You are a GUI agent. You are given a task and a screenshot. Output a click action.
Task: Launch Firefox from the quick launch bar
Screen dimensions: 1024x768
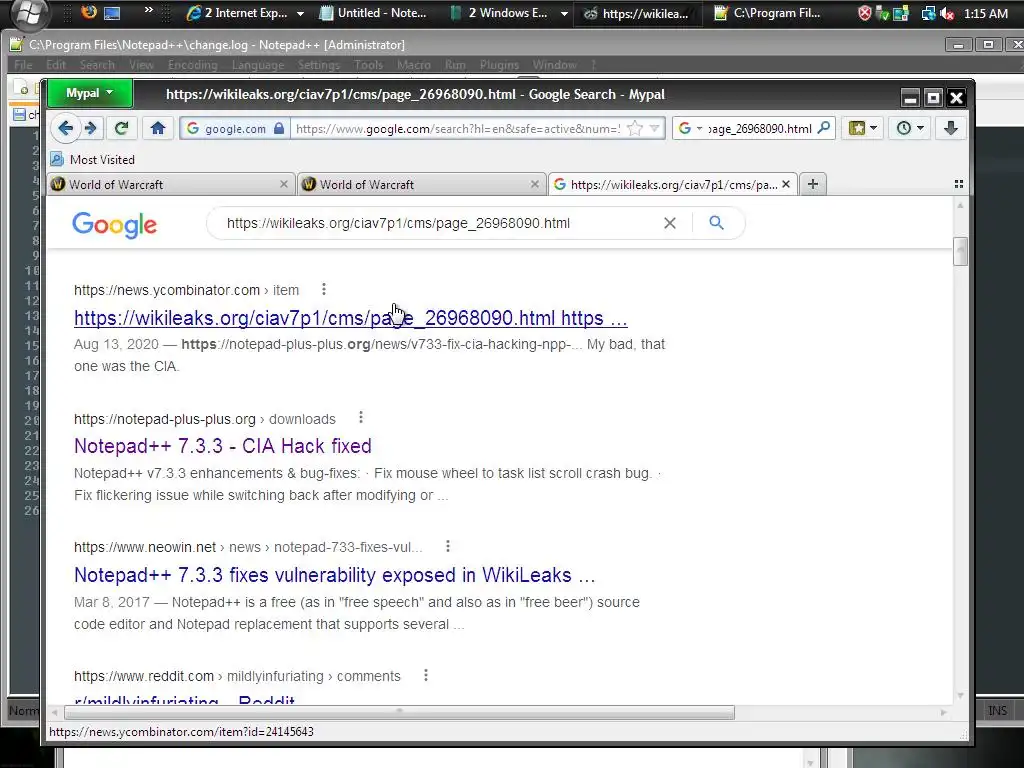(88, 12)
